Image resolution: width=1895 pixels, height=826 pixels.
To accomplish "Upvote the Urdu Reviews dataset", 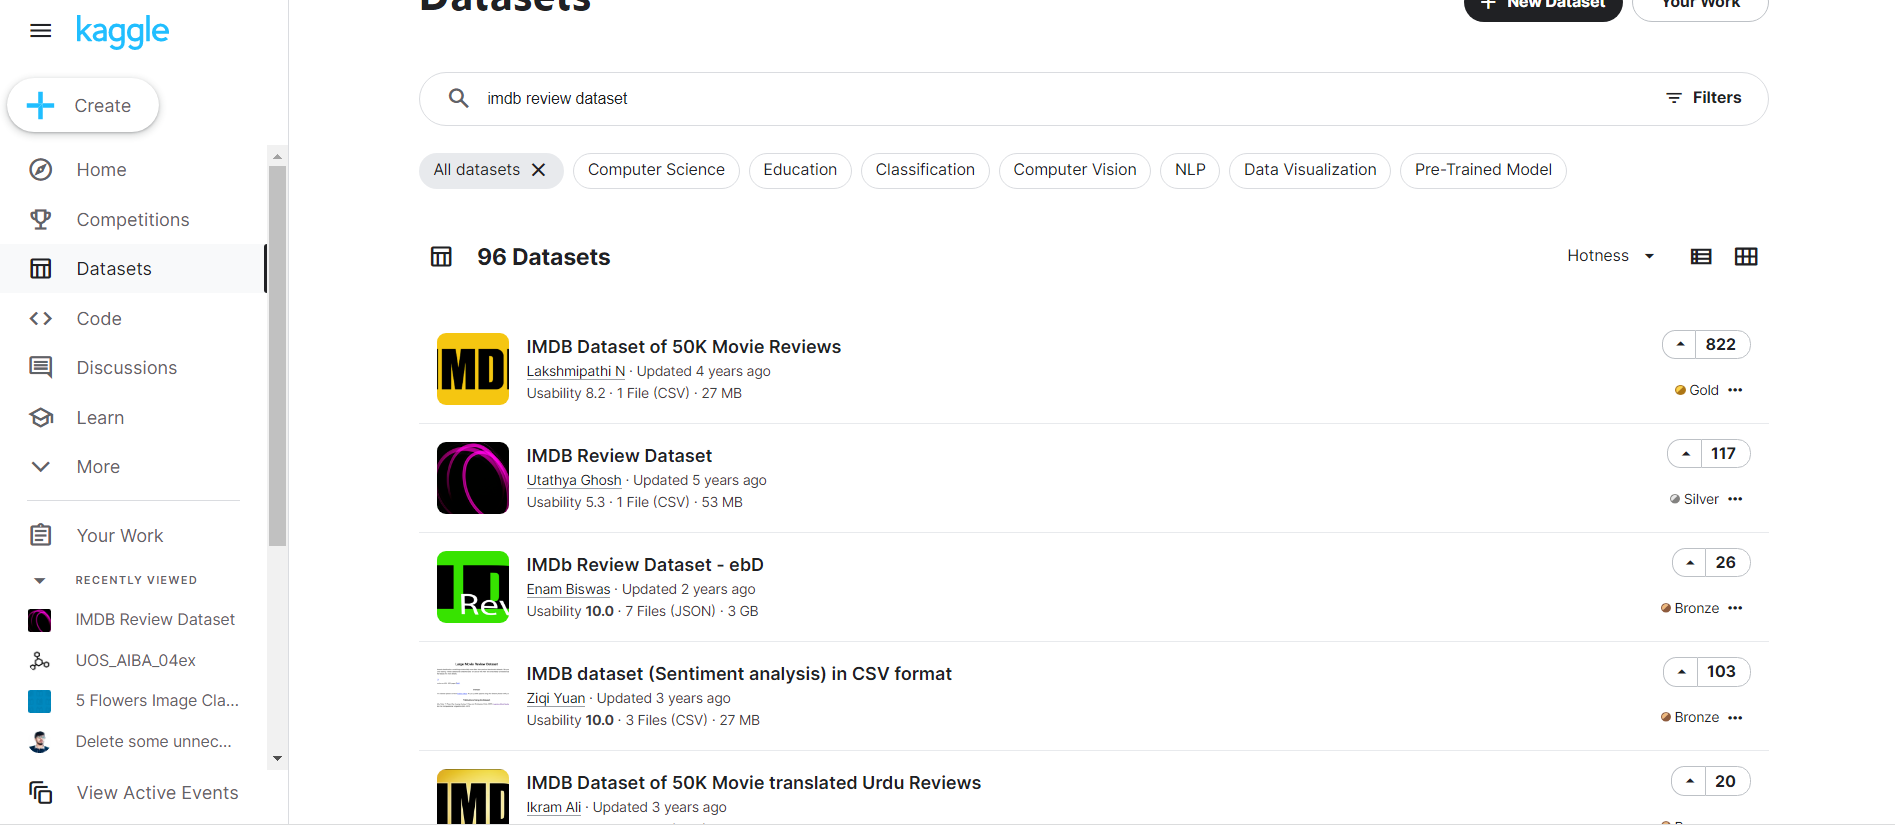I will click(1689, 781).
